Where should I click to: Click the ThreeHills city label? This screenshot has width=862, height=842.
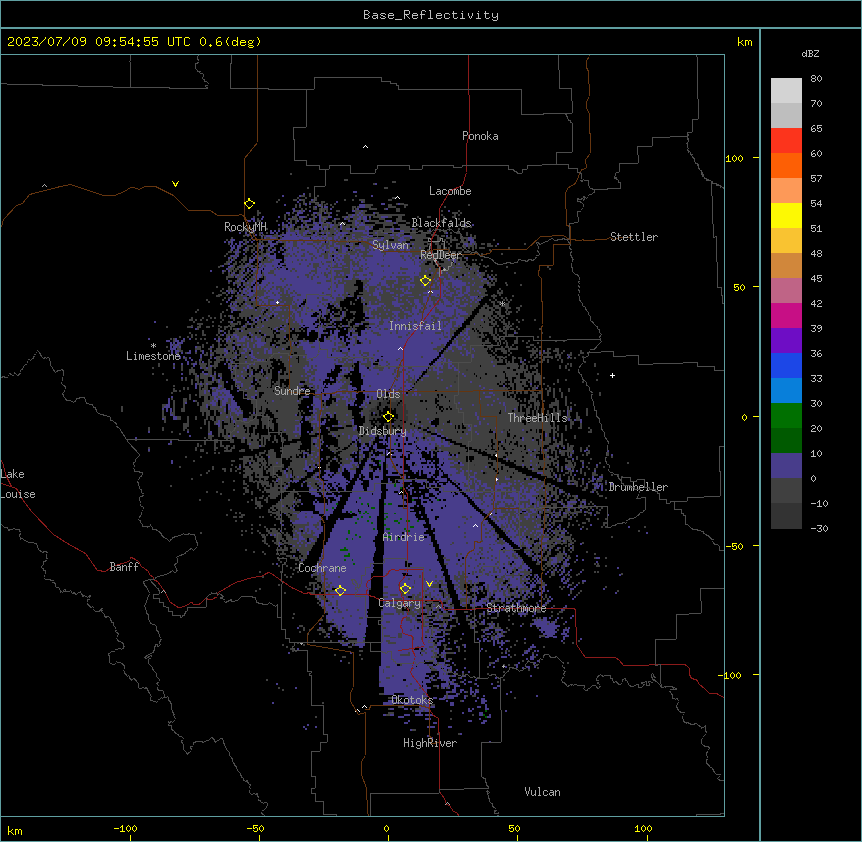click(537, 418)
